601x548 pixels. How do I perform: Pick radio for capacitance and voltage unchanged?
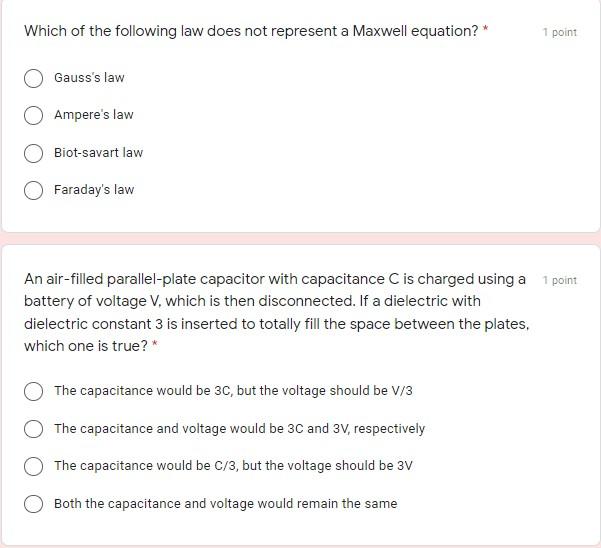point(34,504)
